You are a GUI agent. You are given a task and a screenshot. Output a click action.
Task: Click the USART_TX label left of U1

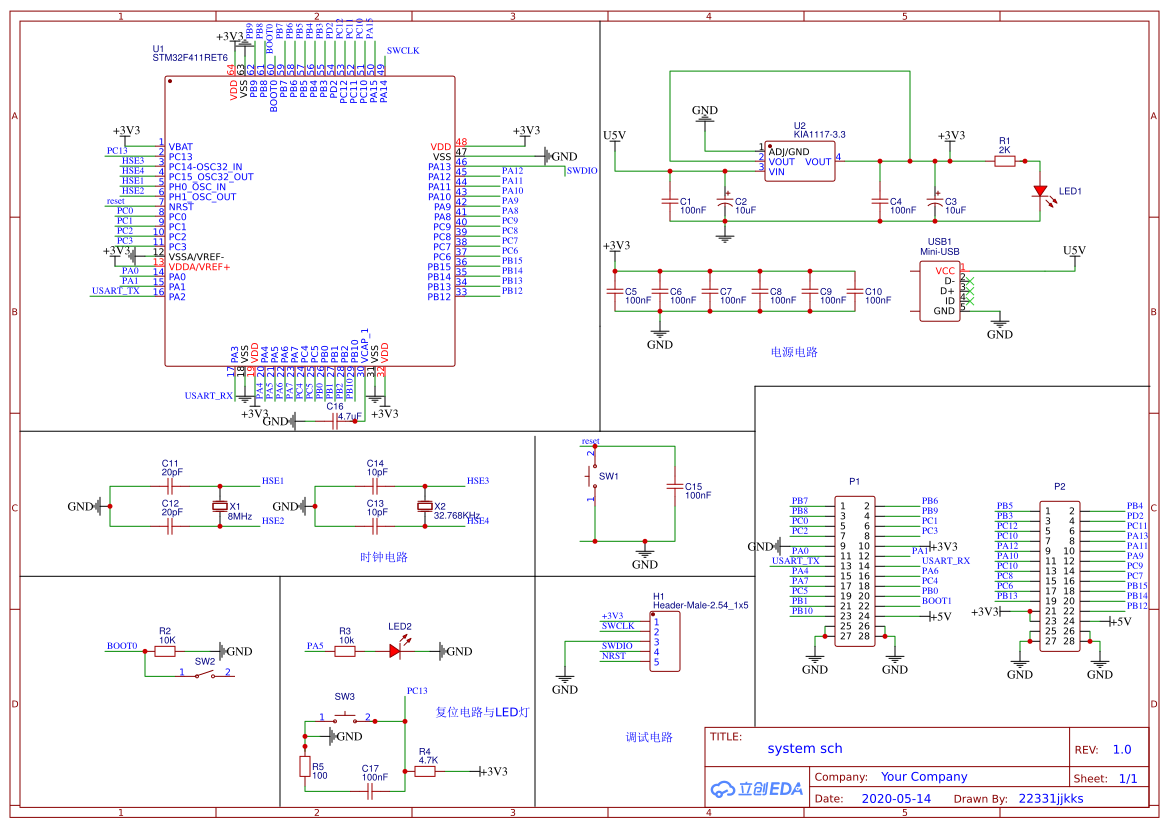pos(116,291)
